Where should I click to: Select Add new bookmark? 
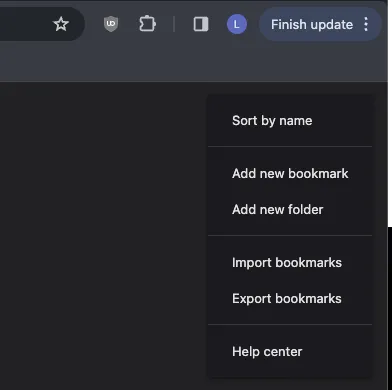pyautogui.click(x=290, y=173)
